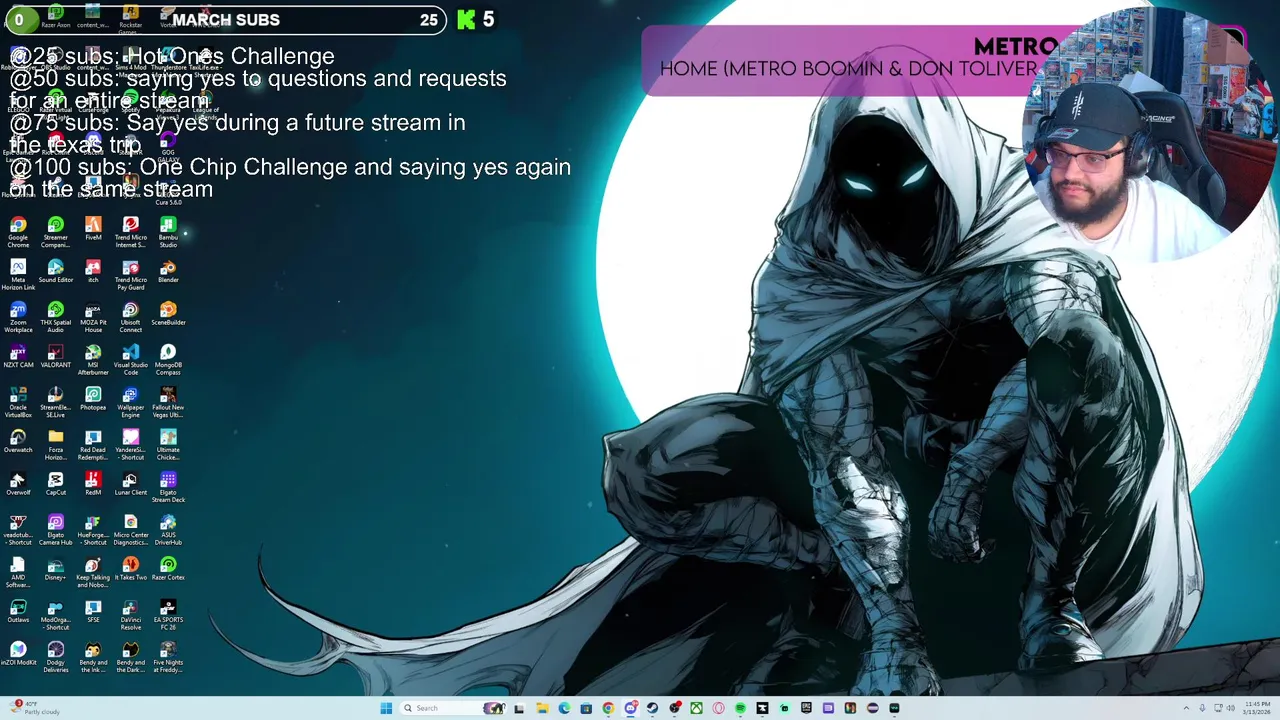The image size is (1280, 720).
Task: Open DaVinci Resolve desktop shortcut
Action: (x=130, y=615)
